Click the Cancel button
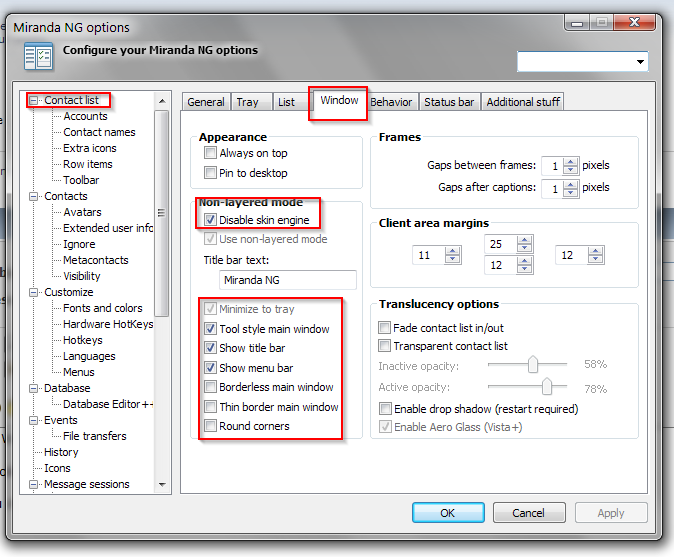674x557 pixels. coord(529,513)
